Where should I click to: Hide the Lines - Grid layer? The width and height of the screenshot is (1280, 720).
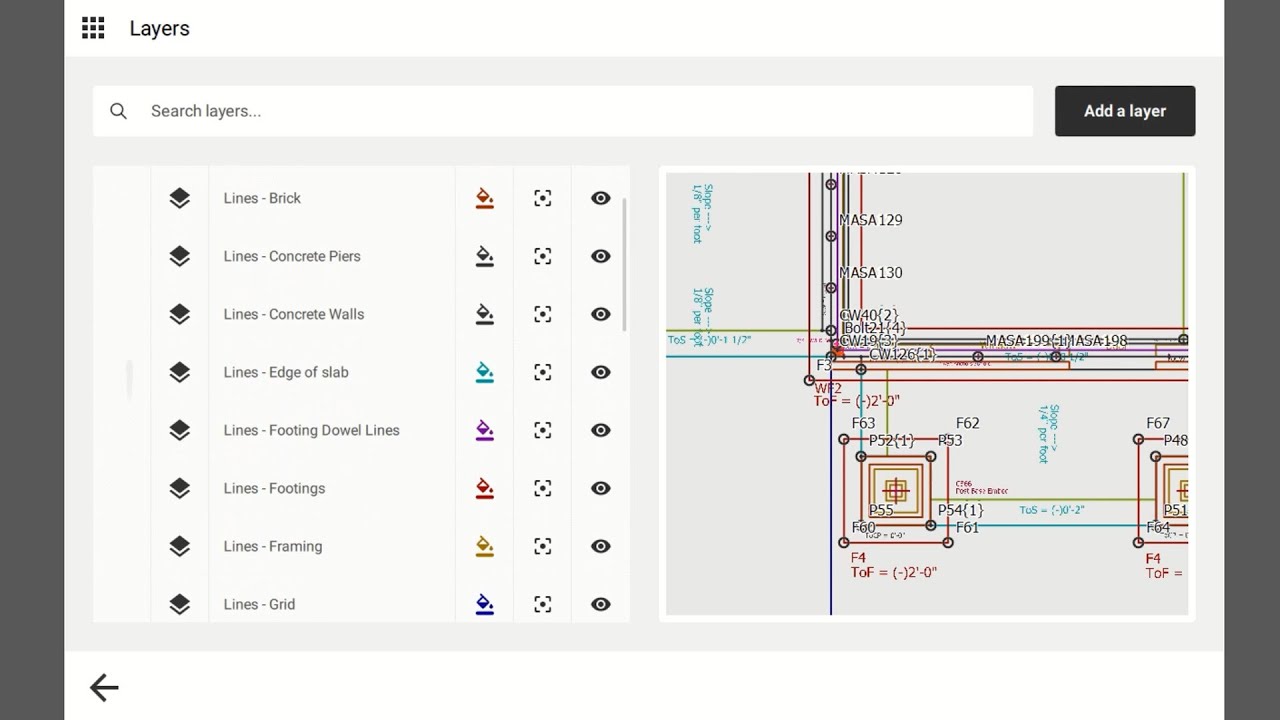point(601,604)
